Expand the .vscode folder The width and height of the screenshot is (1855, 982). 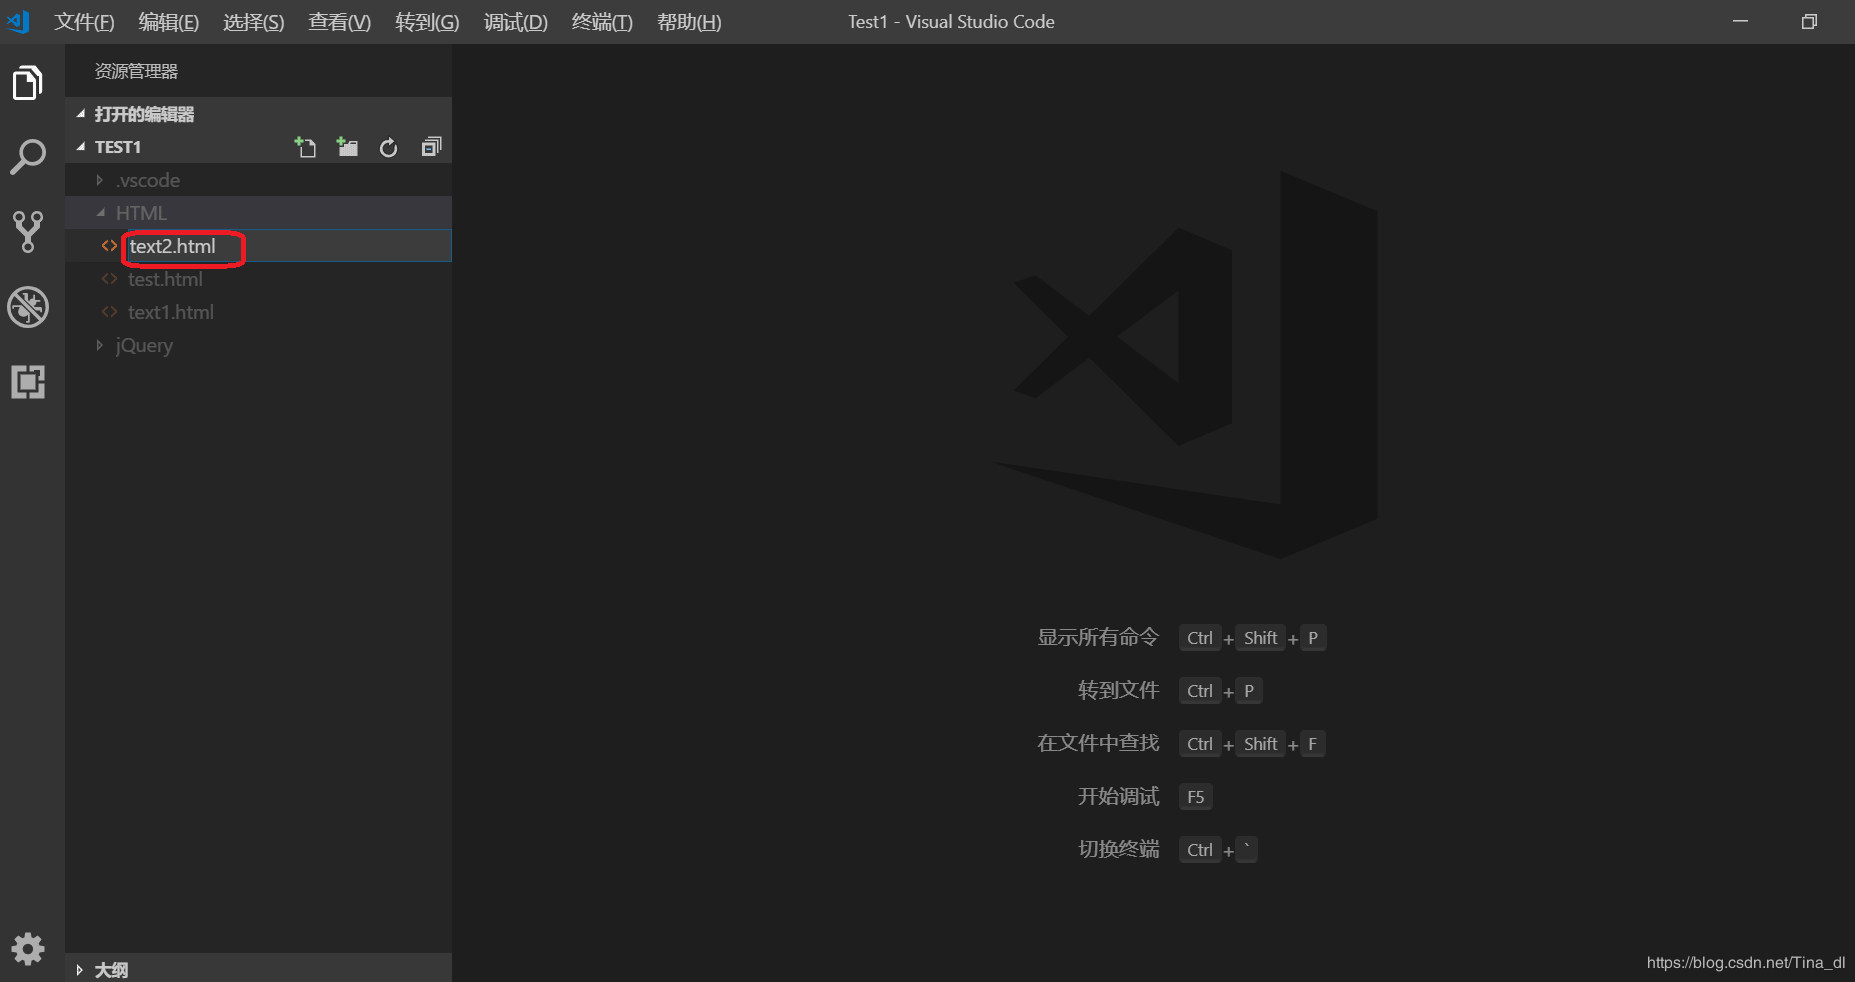tap(148, 180)
